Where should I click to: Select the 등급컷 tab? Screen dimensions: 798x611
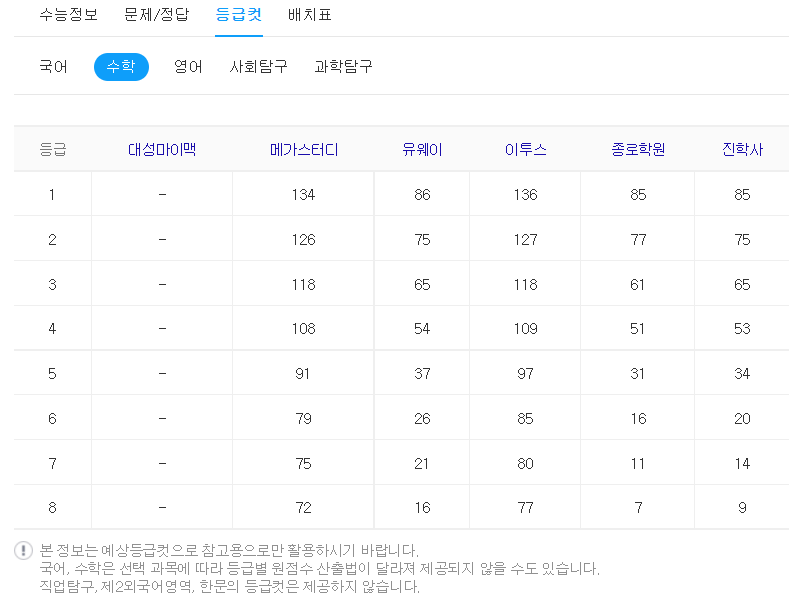(239, 14)
